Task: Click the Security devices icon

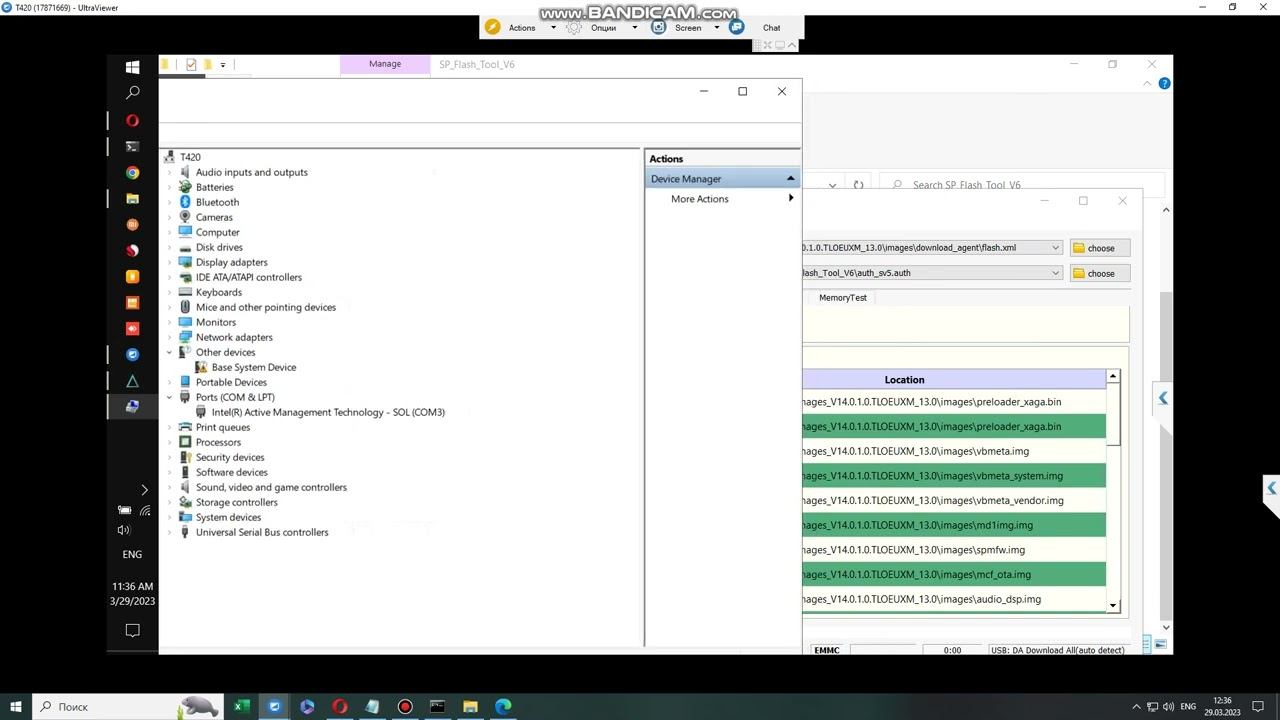Action: (185, 457)
